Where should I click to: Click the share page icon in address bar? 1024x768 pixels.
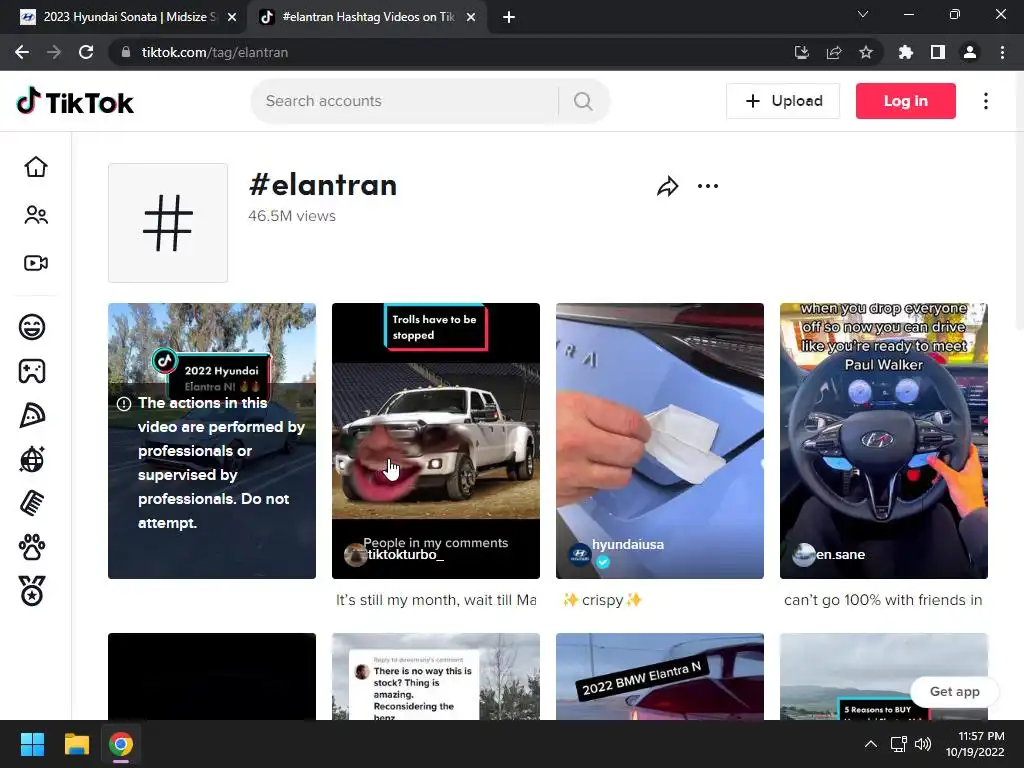click(834, 52)
